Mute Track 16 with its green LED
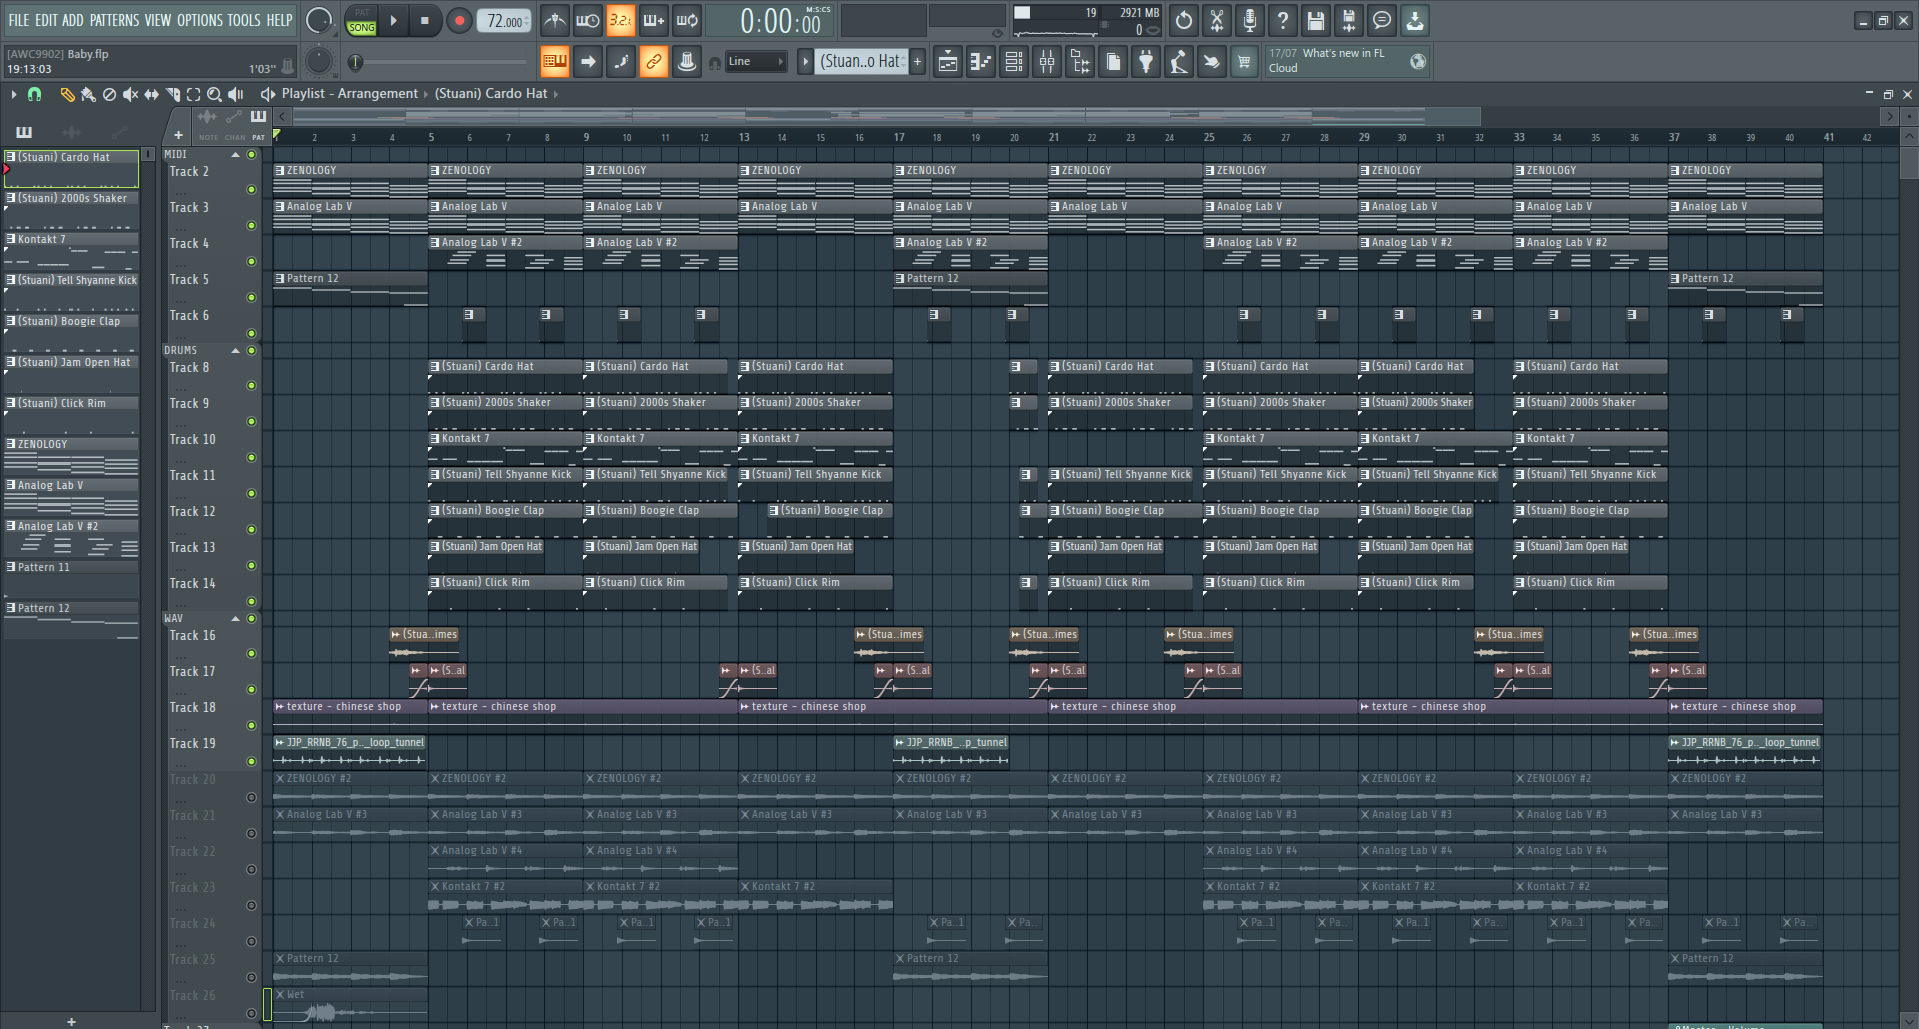The image size is (1919, 1029). (x=251, y=653)
